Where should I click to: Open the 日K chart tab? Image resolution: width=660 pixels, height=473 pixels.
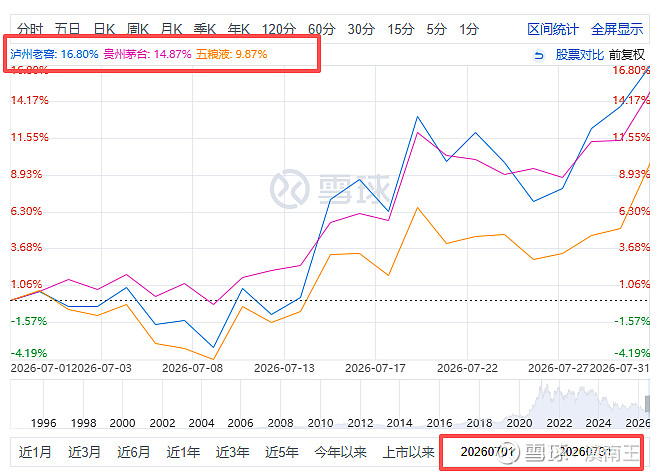(104, 29)
